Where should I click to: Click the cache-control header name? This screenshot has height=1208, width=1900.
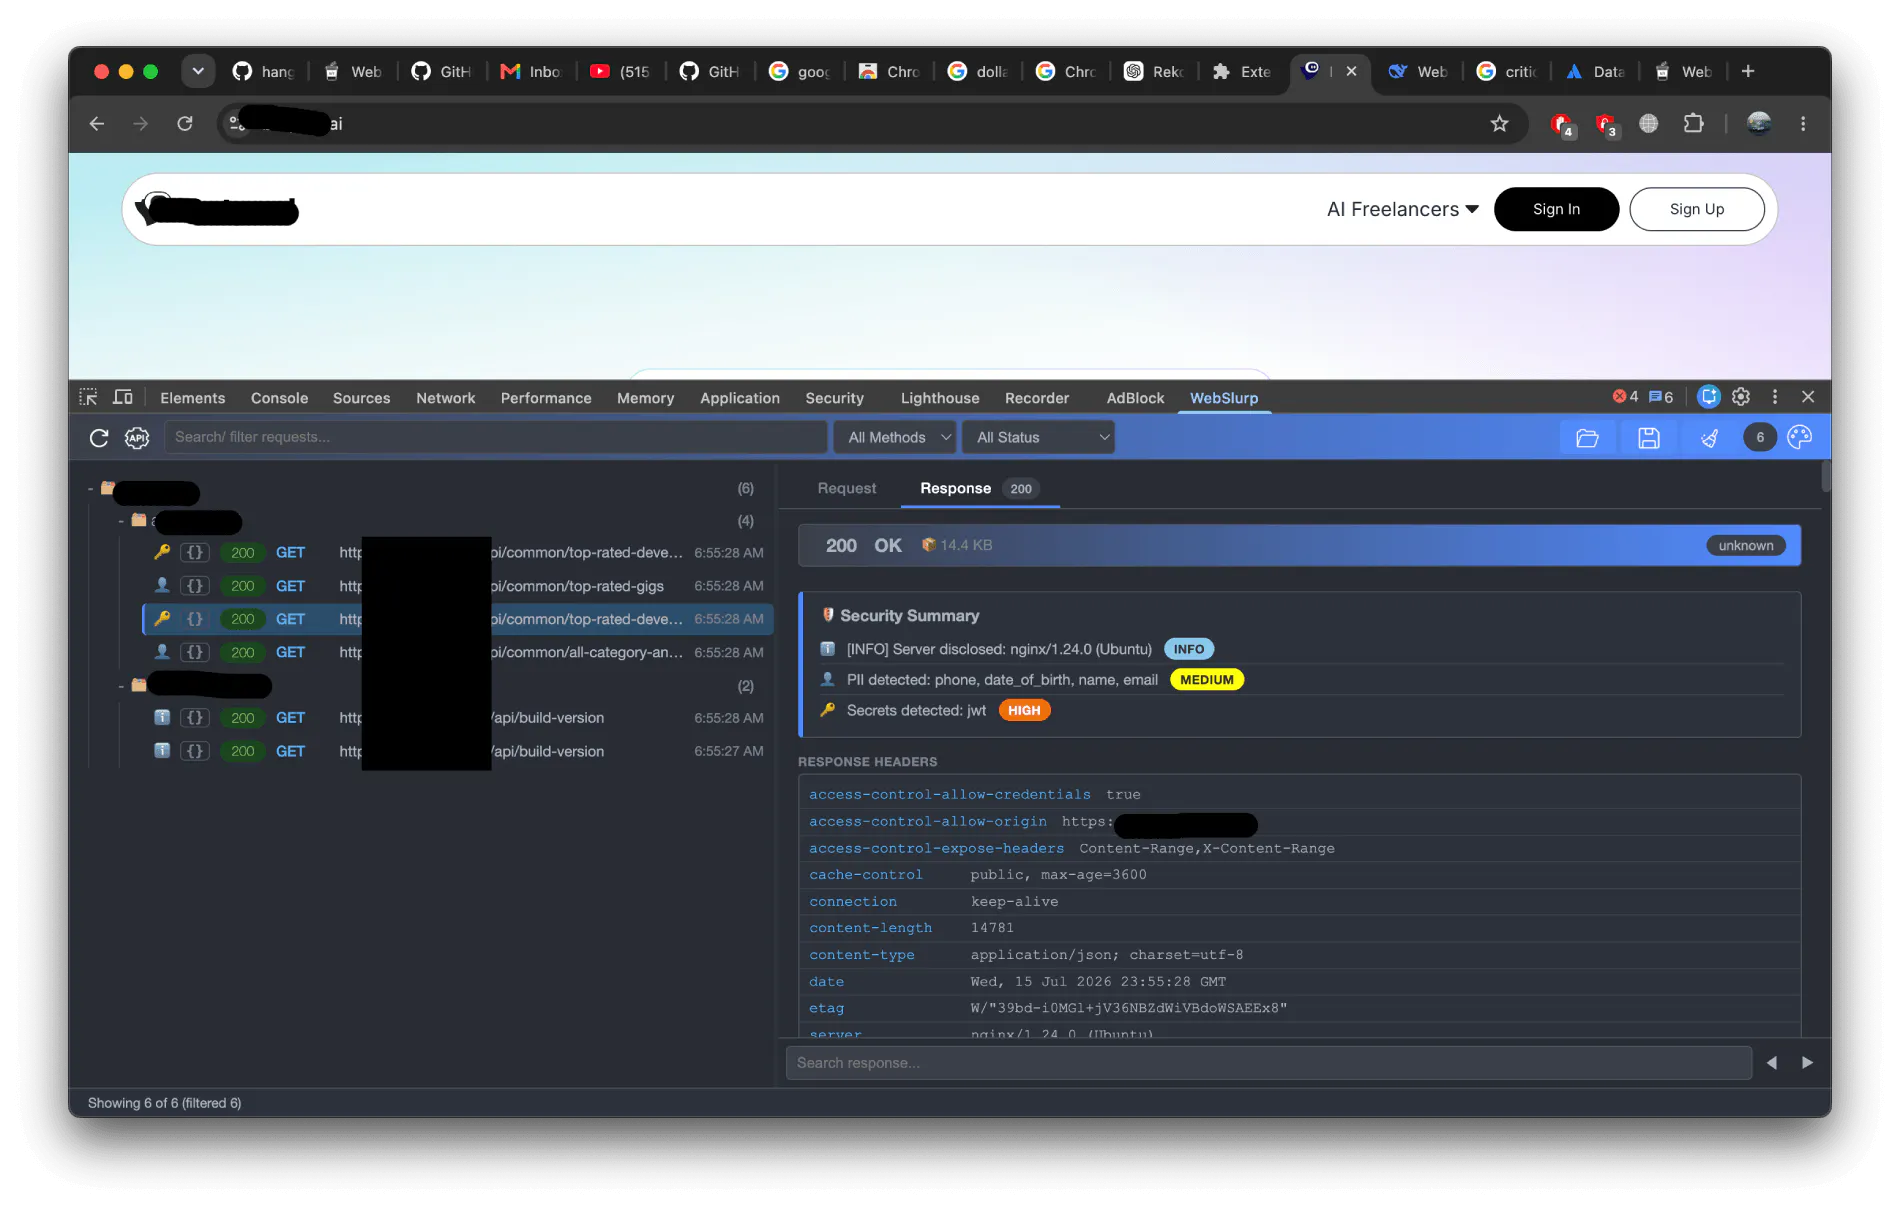pos(865,875)
